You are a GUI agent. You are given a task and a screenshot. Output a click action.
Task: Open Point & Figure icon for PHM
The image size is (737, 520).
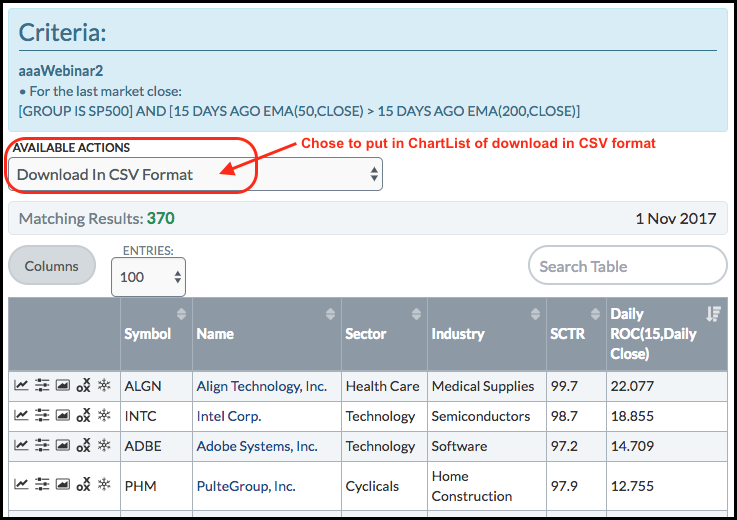(x=83, y=486)
